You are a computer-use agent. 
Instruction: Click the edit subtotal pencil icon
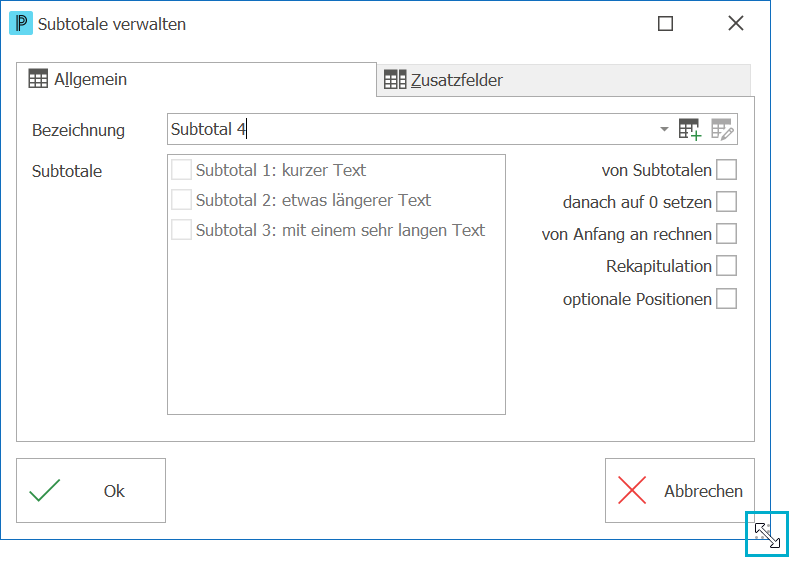722,129
